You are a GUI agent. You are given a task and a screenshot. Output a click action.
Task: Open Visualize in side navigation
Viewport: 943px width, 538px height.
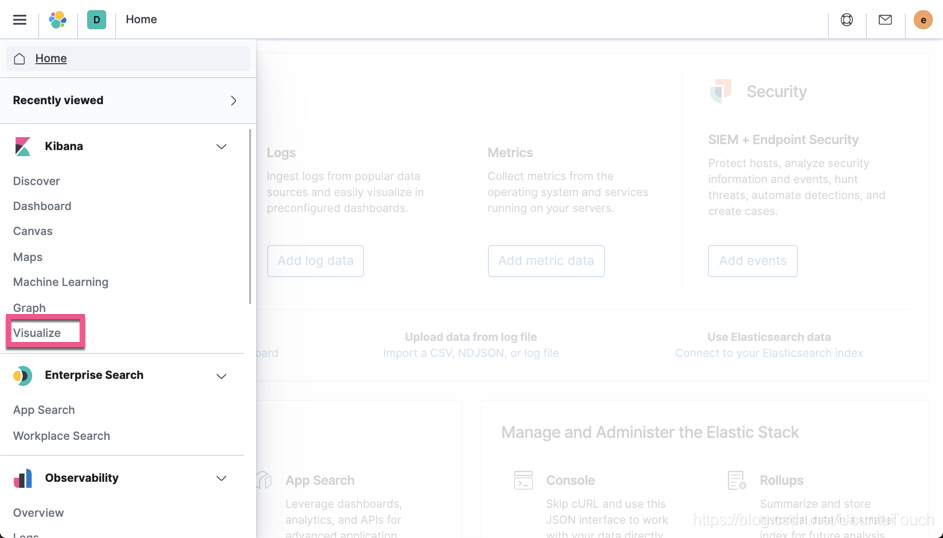coord(37,333)
